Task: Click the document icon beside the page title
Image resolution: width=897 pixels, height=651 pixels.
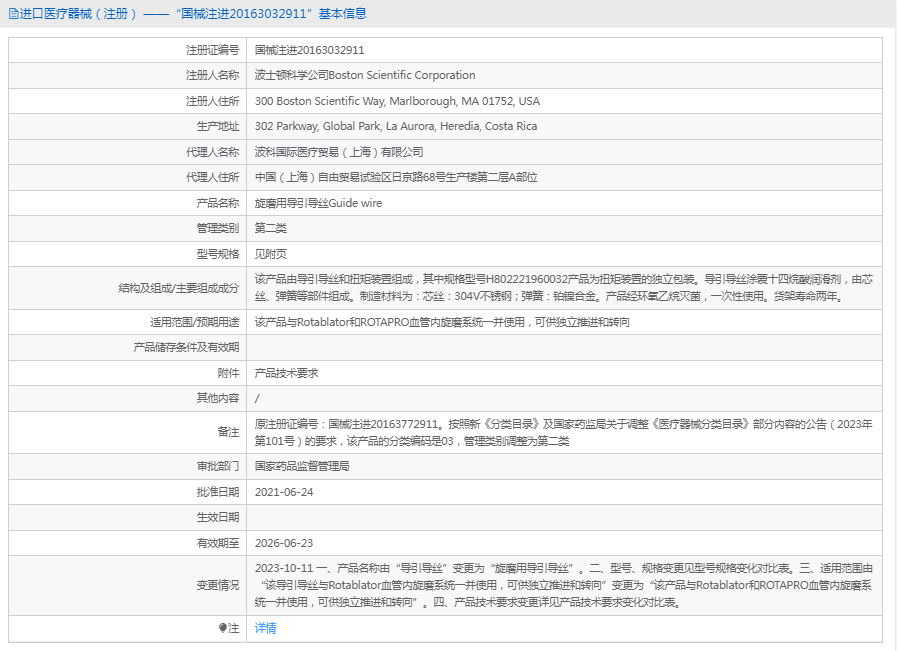Action: point(14,14)
